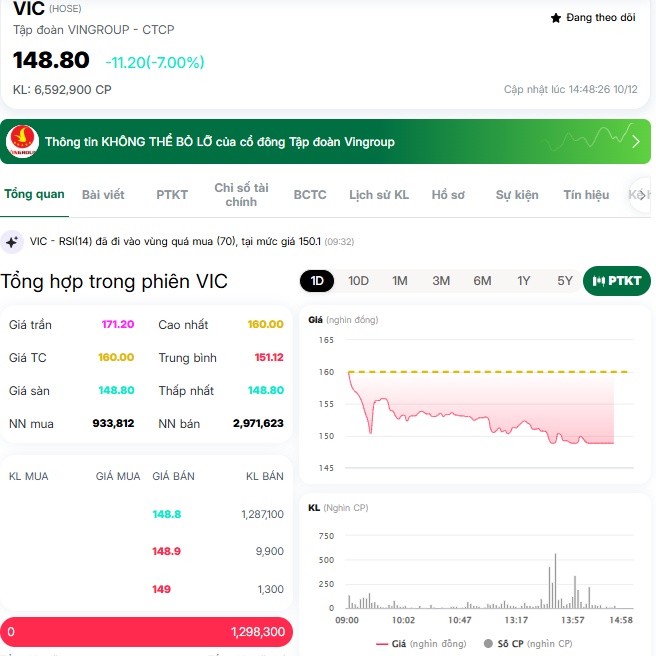The height and width of the screenshot is (656, 656).
Task: Click the star icon beside Đang theo dõi
Action: (x=556, y=18)
